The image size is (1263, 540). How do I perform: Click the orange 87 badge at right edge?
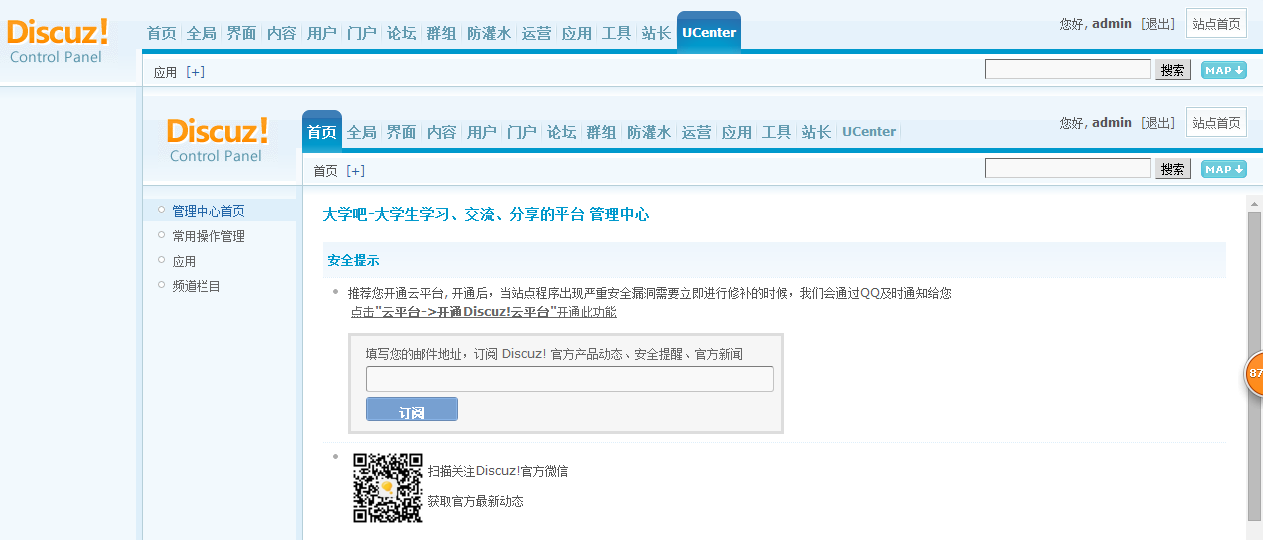coord(1254,373)
